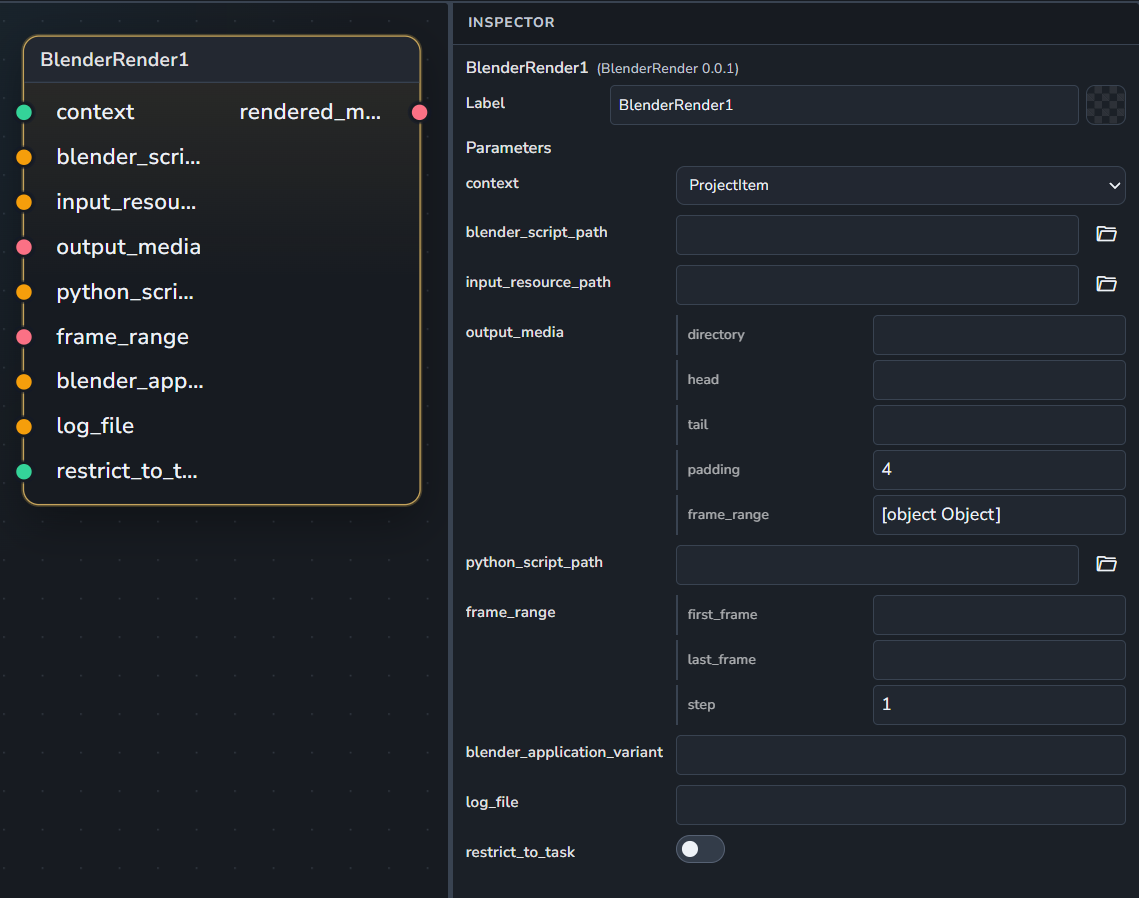Click the log_file node port dot
1139x898 pixels.
point(24,426)
